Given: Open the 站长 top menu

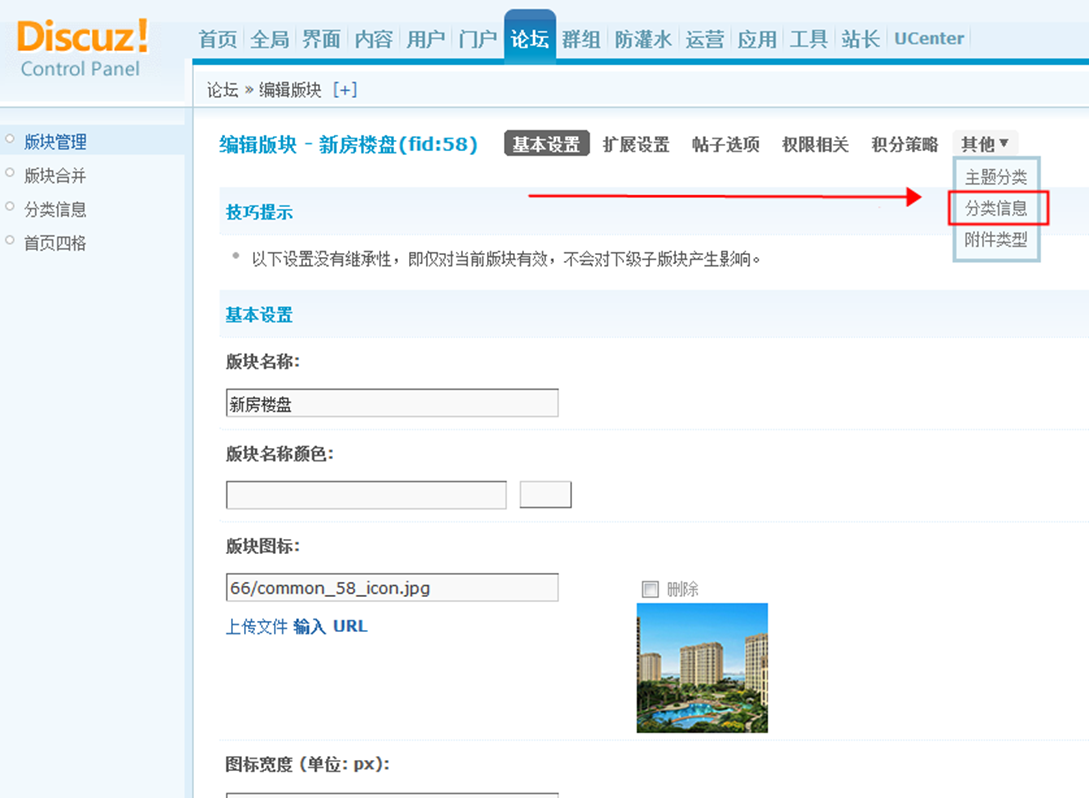Looking at the screenshot, I should tap(861, 40).
